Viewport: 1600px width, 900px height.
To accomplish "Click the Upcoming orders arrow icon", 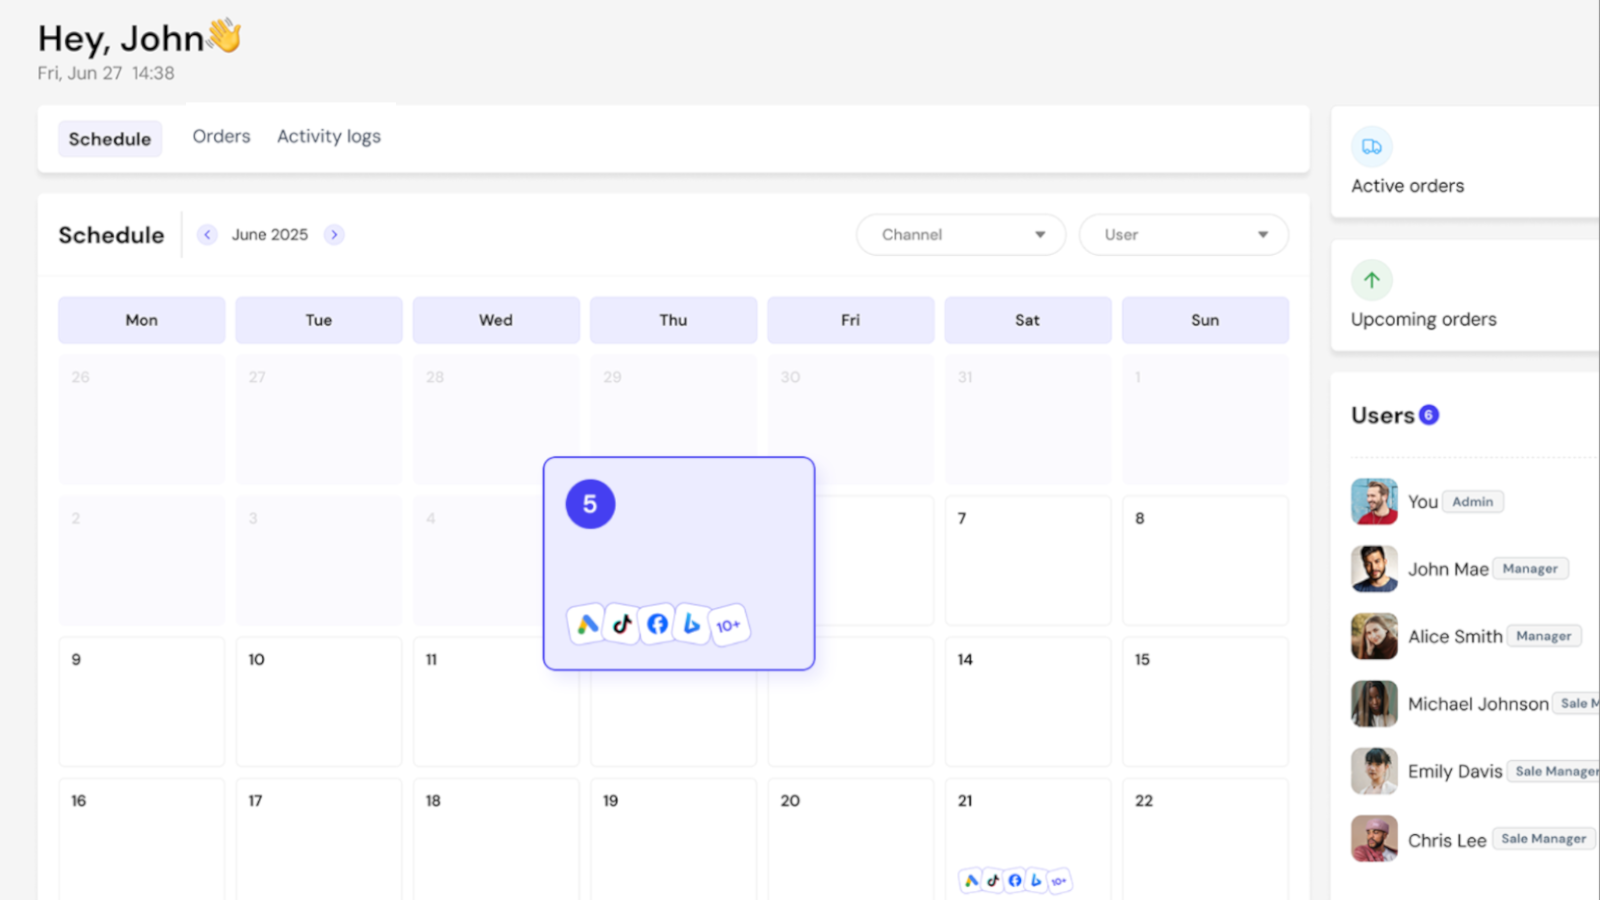I will click(x=1372, y=280).
